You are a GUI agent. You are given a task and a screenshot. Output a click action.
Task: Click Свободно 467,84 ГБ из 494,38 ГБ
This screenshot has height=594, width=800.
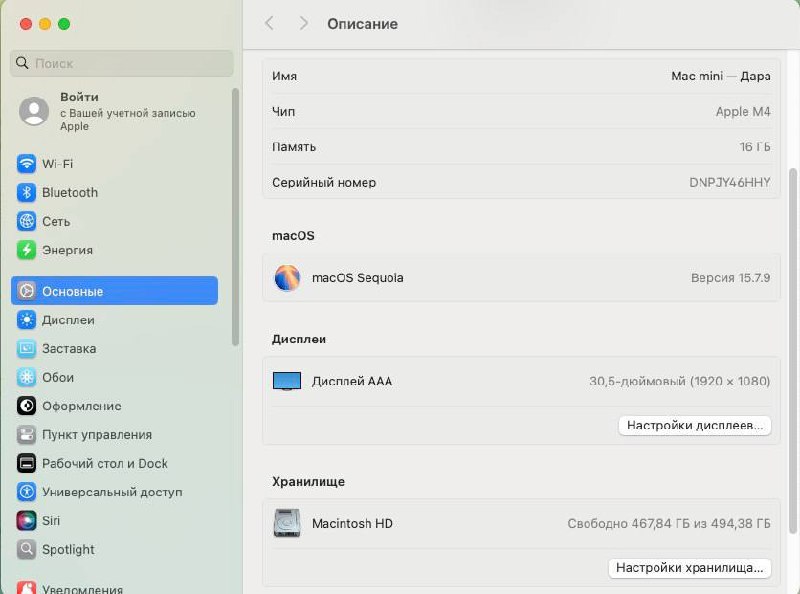click(669, 523)
